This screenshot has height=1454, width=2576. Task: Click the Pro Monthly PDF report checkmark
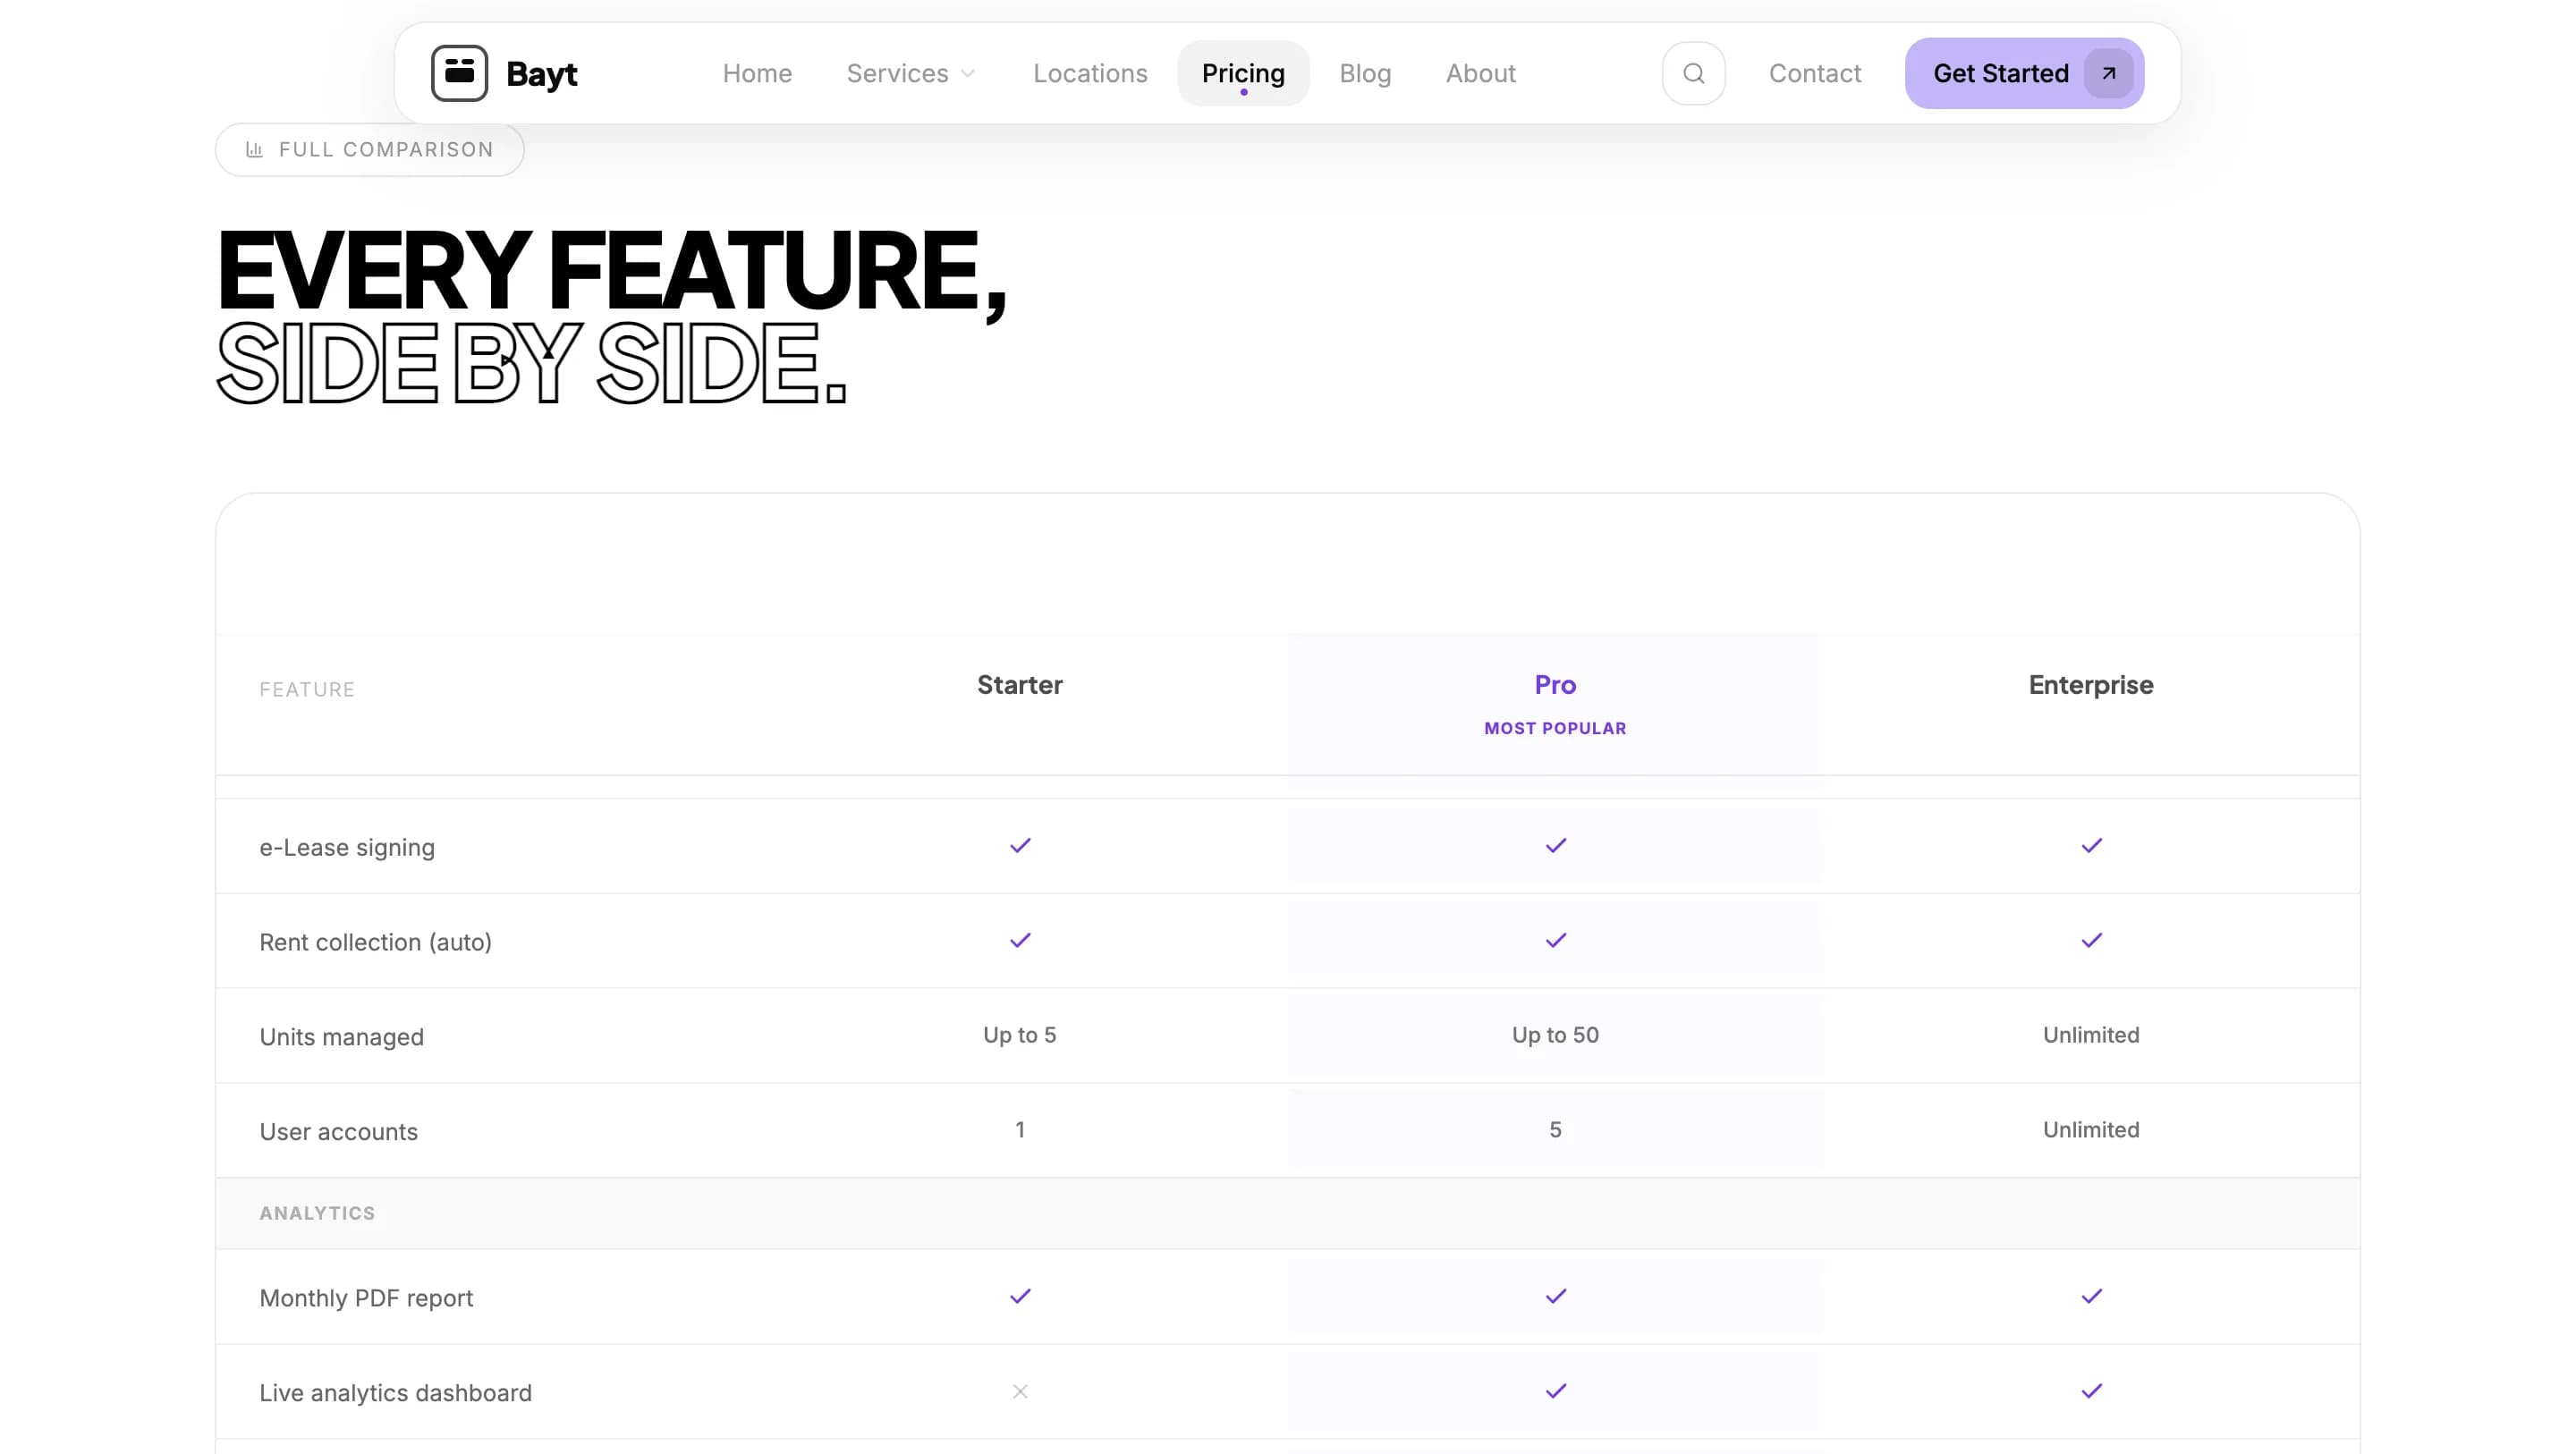tap(1555, 1296)
